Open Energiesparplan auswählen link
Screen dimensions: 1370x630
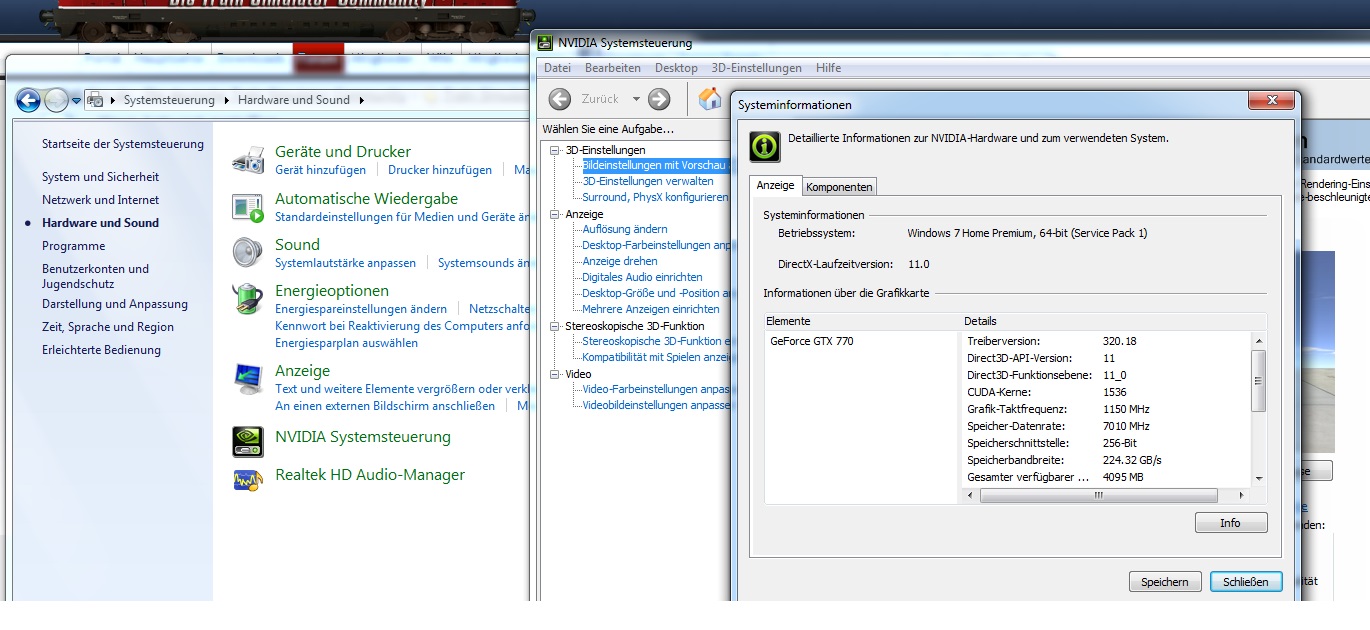tap(347, 343)
